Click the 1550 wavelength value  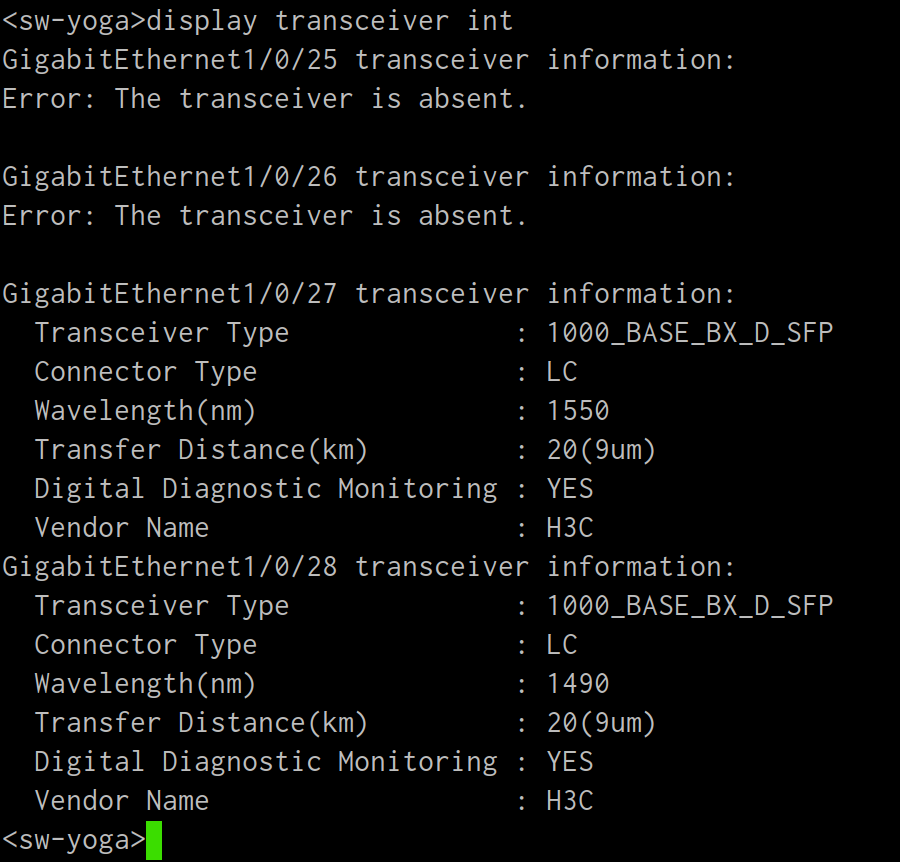pyautogui.click(x=578, y=411)
